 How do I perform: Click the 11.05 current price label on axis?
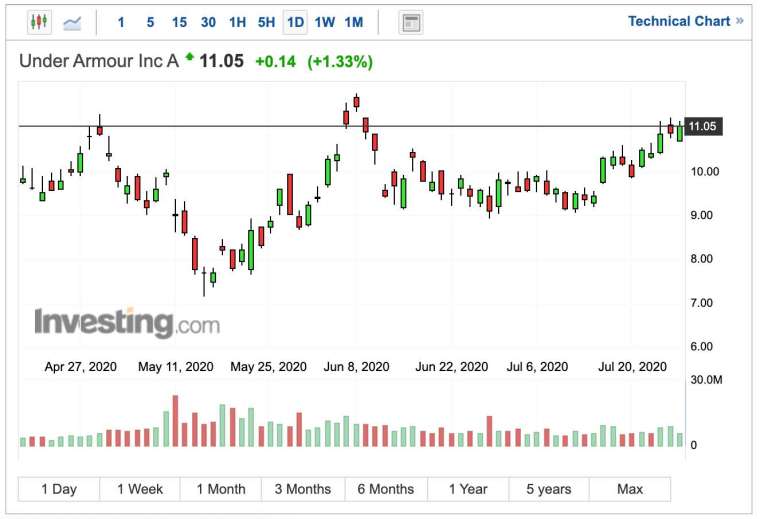[702, 126]
